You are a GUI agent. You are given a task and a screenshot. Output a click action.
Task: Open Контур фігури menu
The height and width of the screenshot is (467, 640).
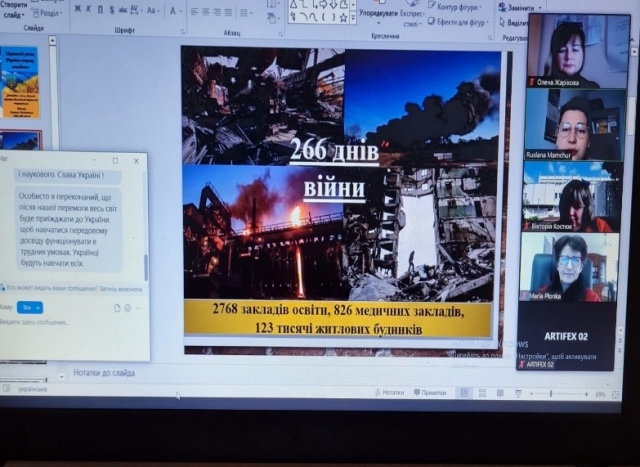[x=455, y=7]
